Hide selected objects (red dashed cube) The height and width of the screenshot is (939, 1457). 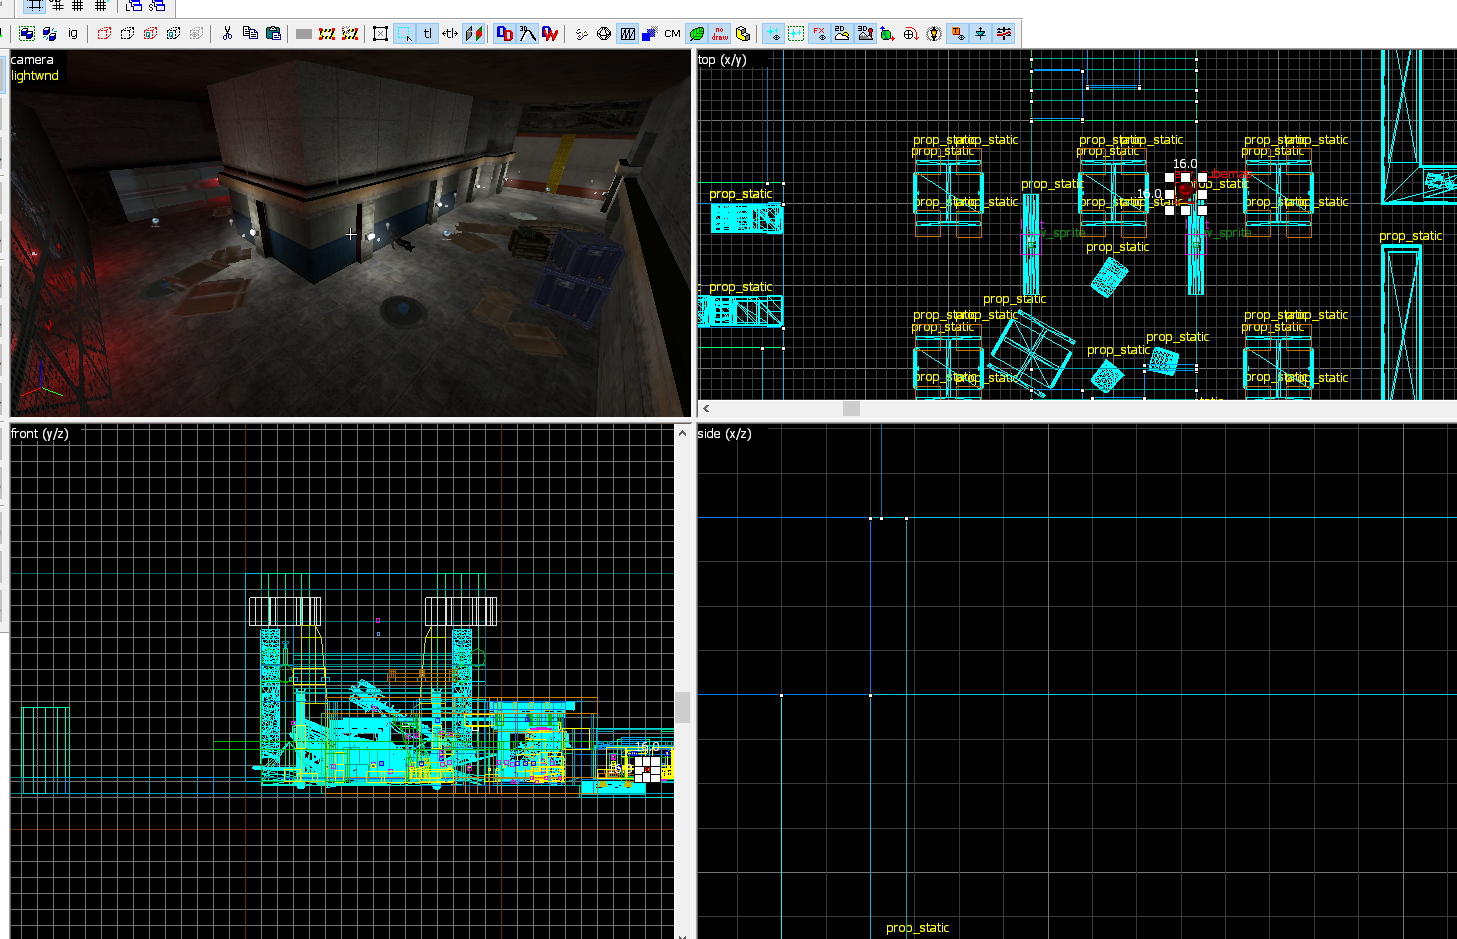click(x=104, y=33)
